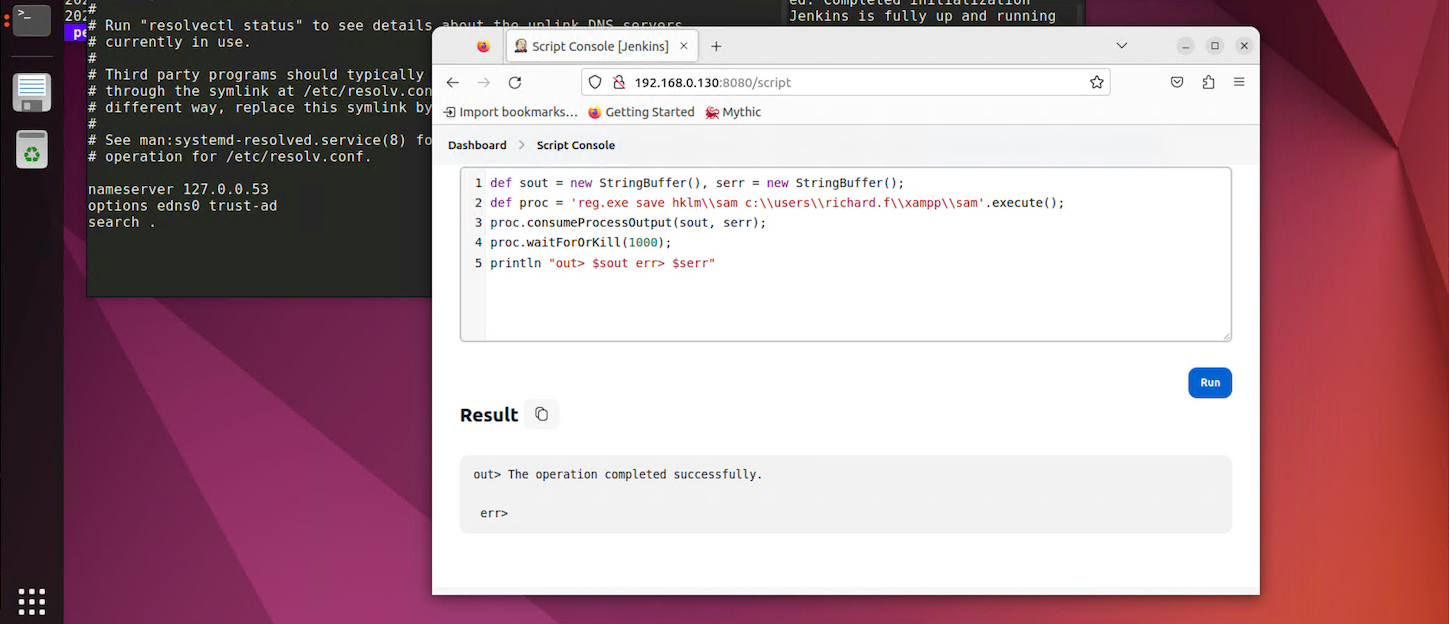Open the Trash icon in the dock

tap(31, 150)
